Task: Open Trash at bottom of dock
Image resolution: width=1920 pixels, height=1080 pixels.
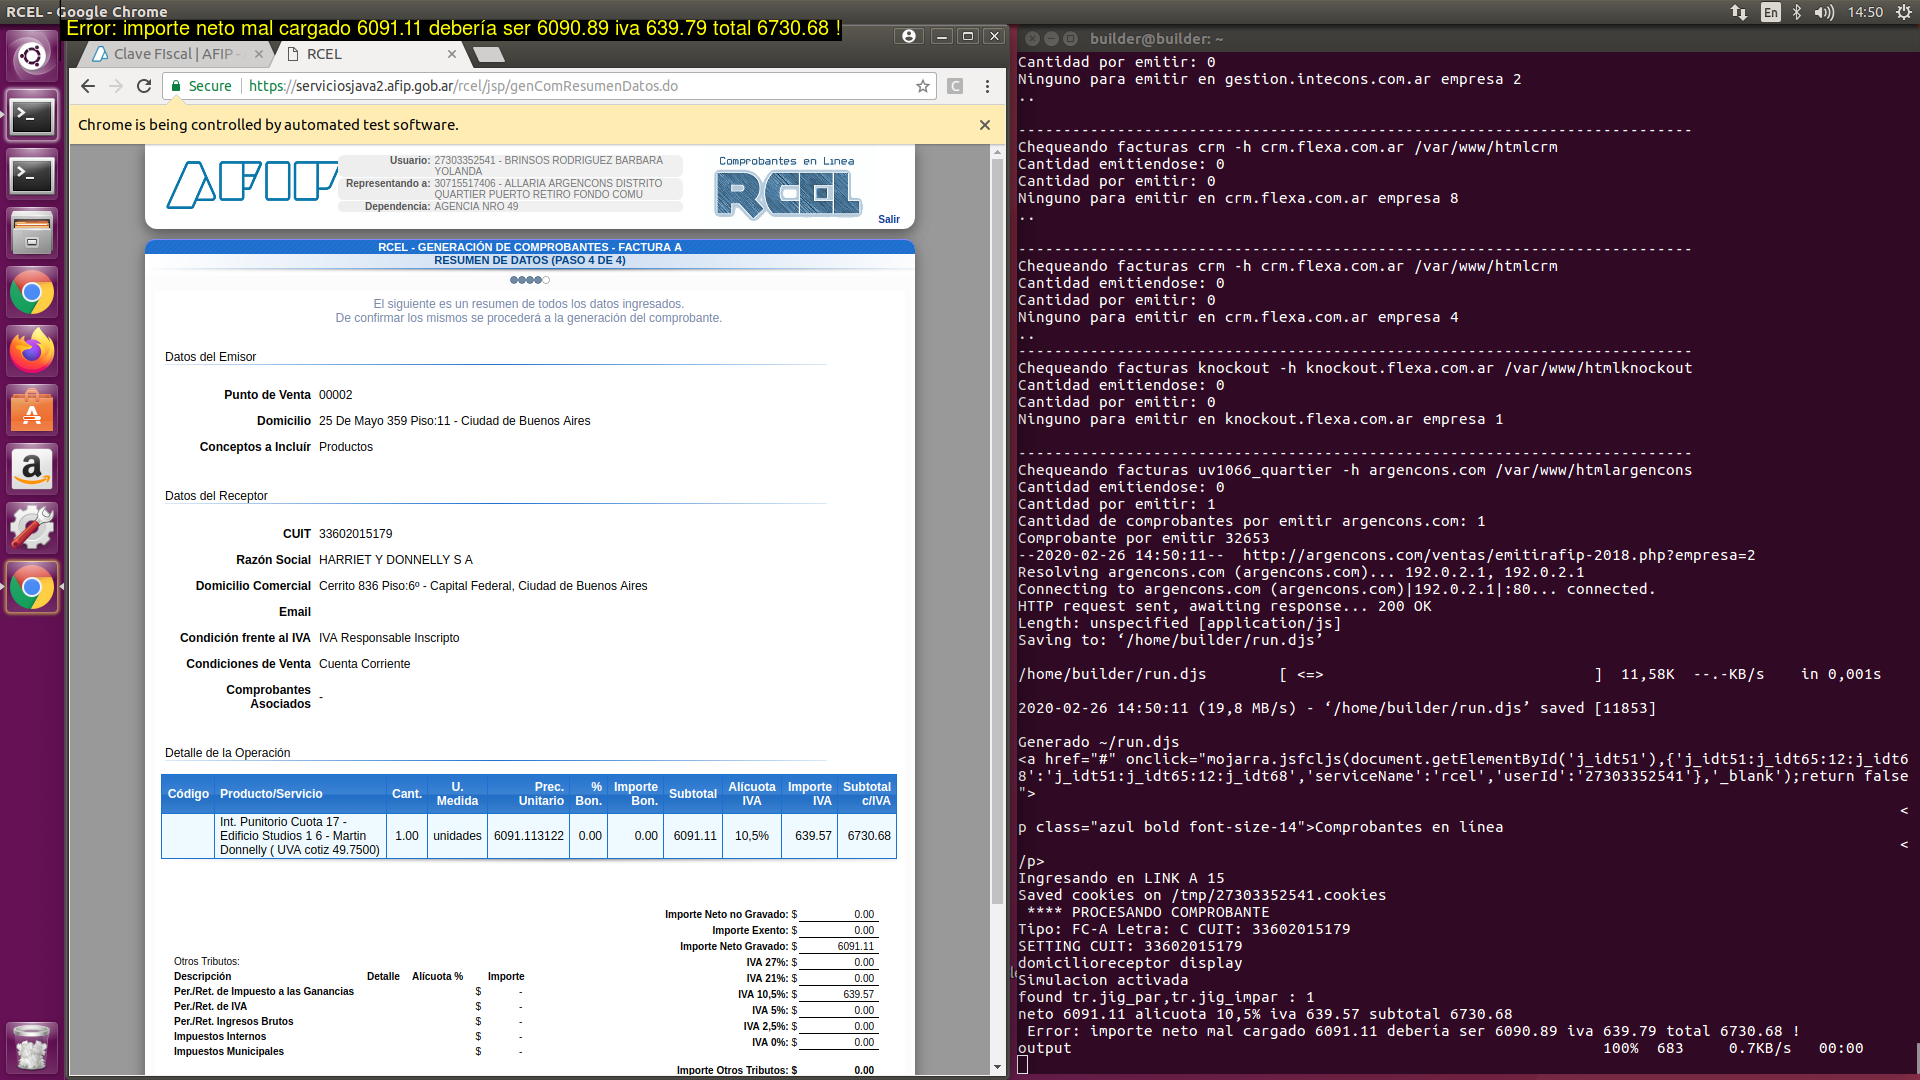Action: tap(32, 1047)
